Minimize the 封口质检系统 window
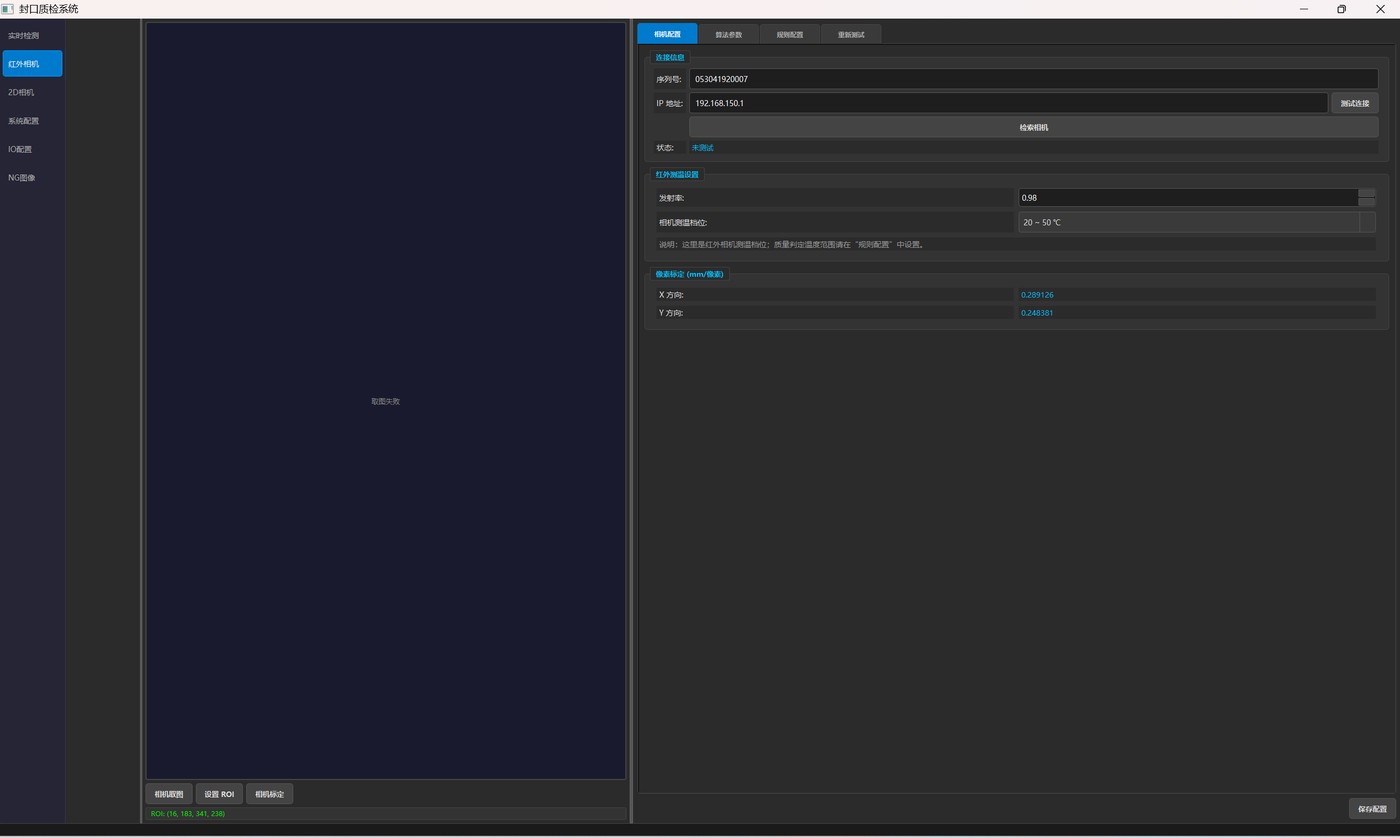The width and height of the screenshot is (1400, 838). point(1304,9)
